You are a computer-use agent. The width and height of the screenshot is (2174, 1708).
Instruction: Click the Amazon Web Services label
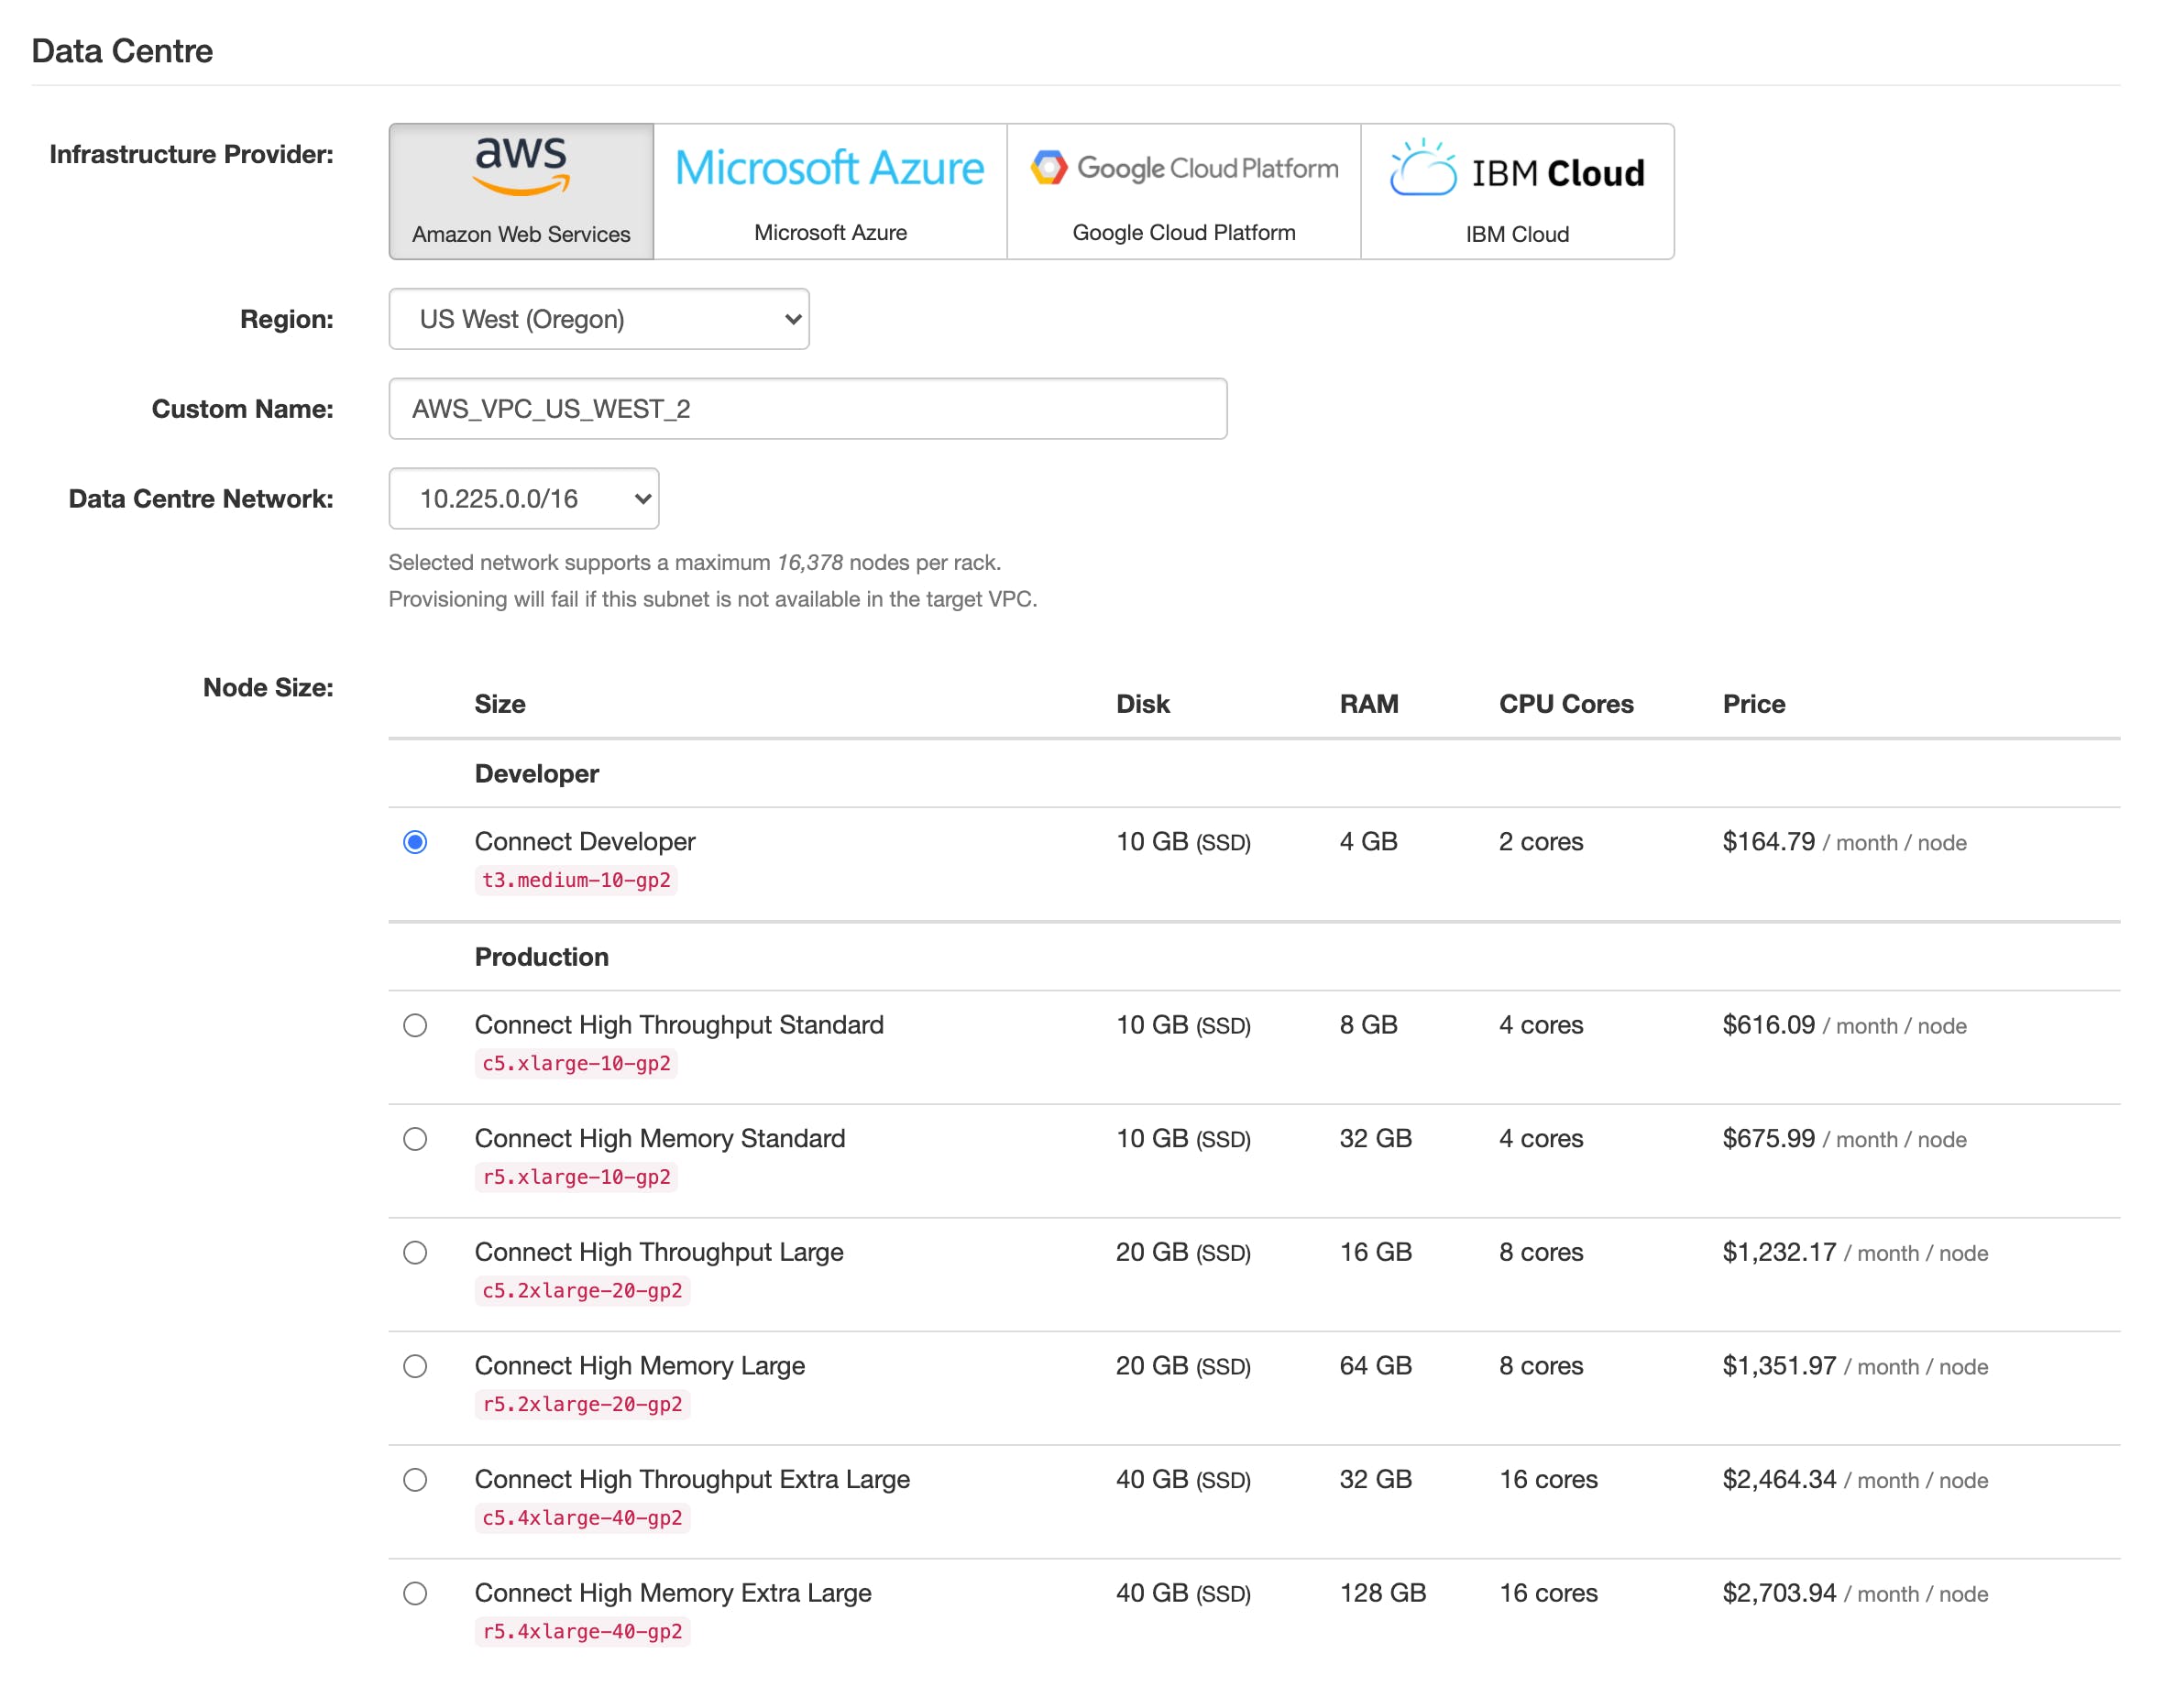pos(521,234)
